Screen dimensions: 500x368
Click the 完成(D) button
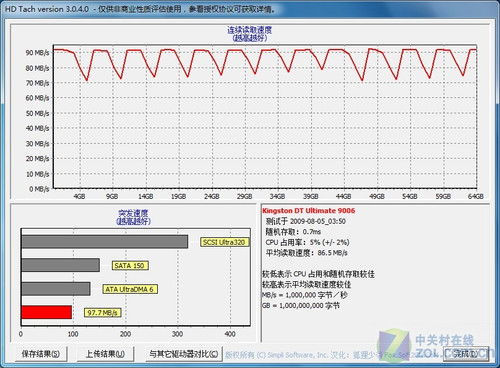(466, 354)
